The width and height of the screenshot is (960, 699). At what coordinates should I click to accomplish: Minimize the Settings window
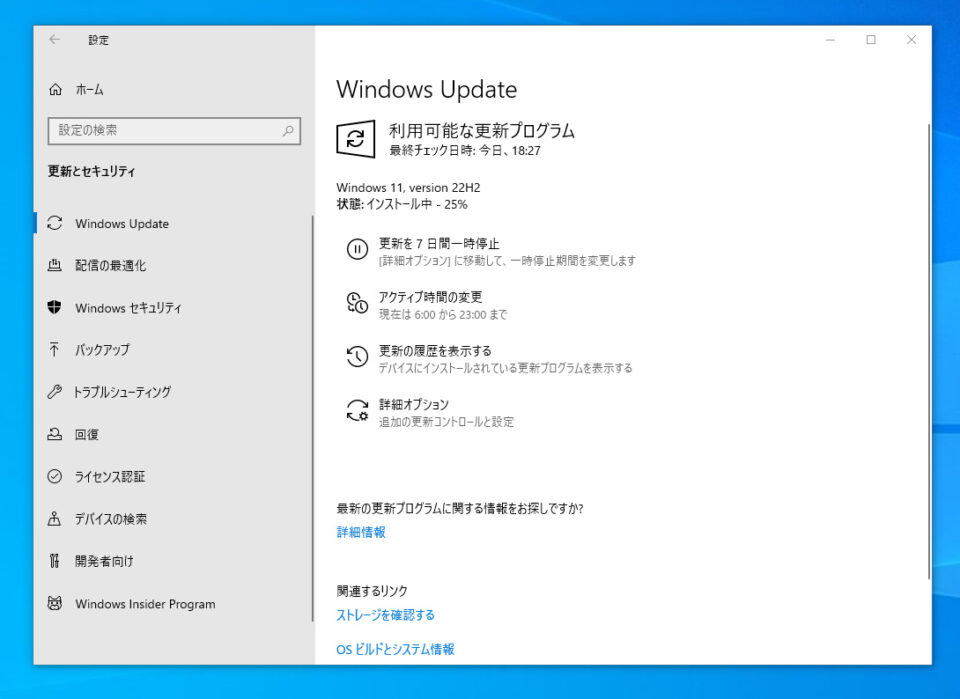point(830,40)
